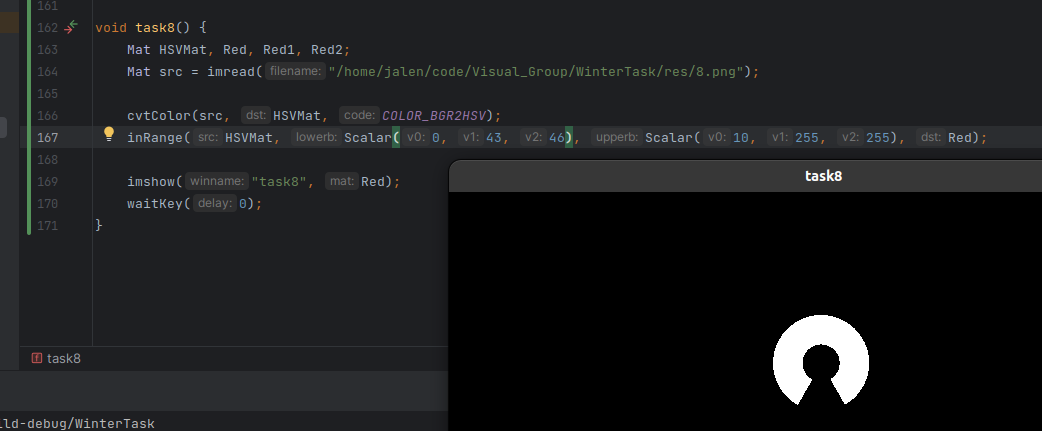Screen dimensions: 1042x431
Task: Click the gutter change arrows icon on line 162
Action: pyautogui.click(x=71, y=27)
